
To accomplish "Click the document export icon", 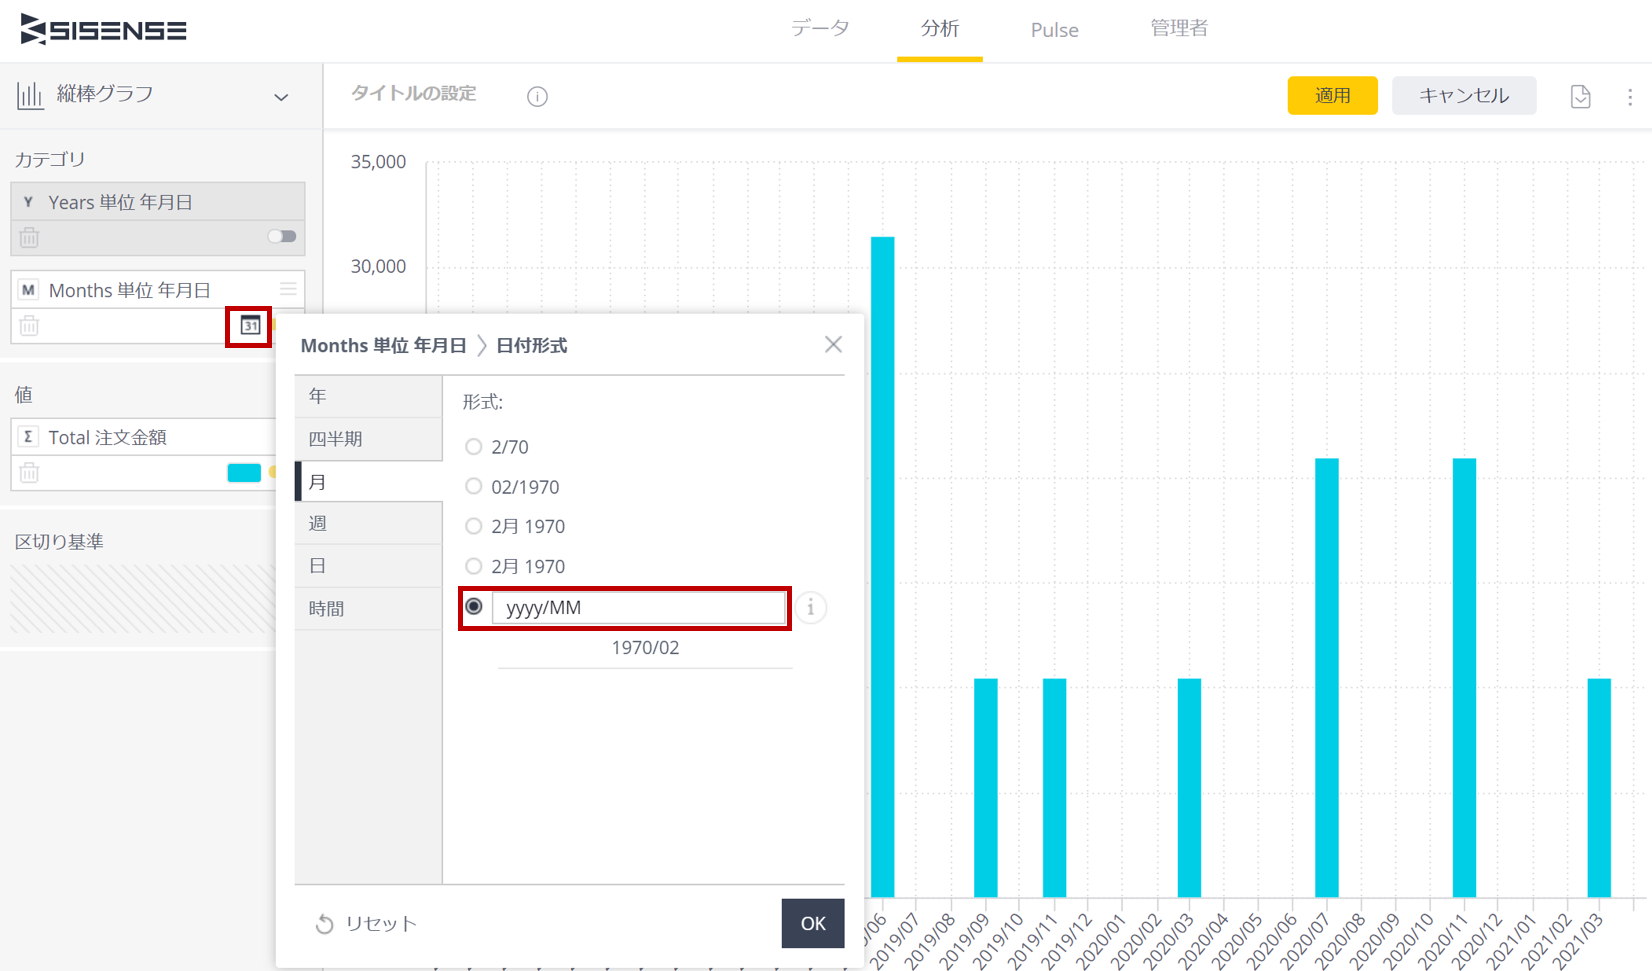I will tap(1580, 96).
